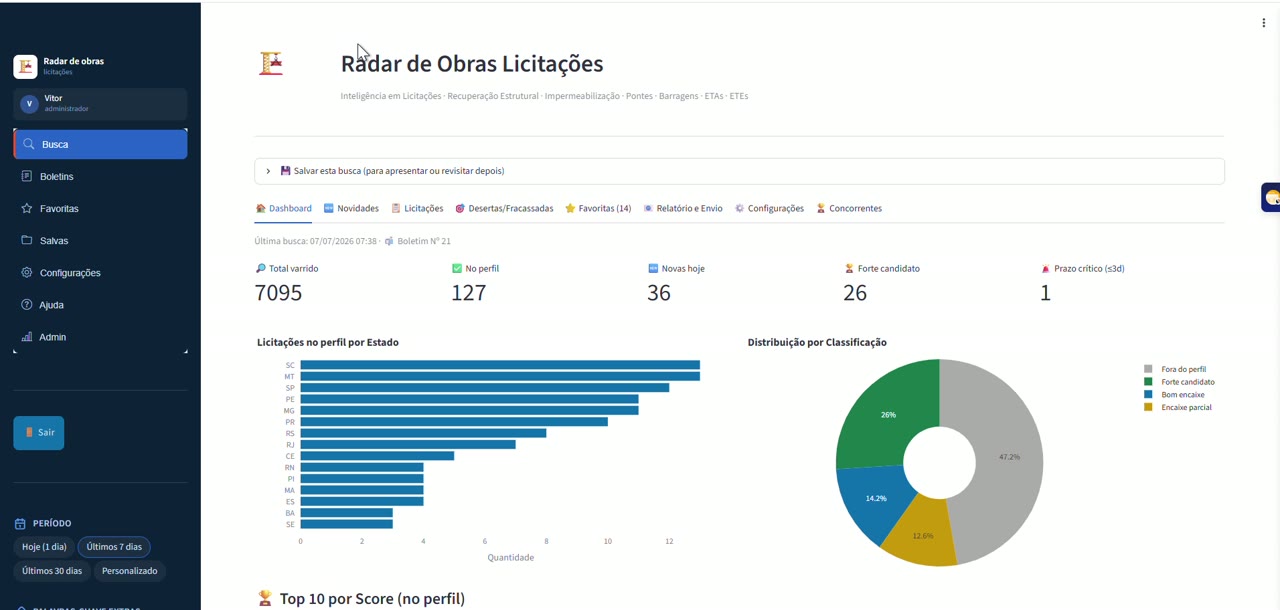The image size is (1280, 610).
Task: Click the Radar de obras logo icon
Action: click(25, 66)
